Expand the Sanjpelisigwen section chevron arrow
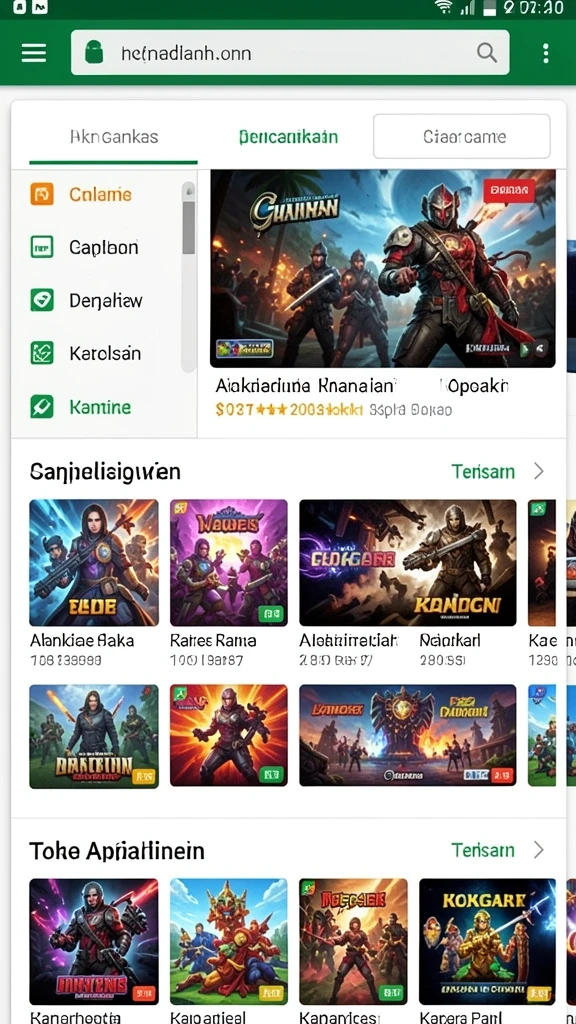Image resolution: width=576 pixels, height=1024 pixels. [539, 471]
